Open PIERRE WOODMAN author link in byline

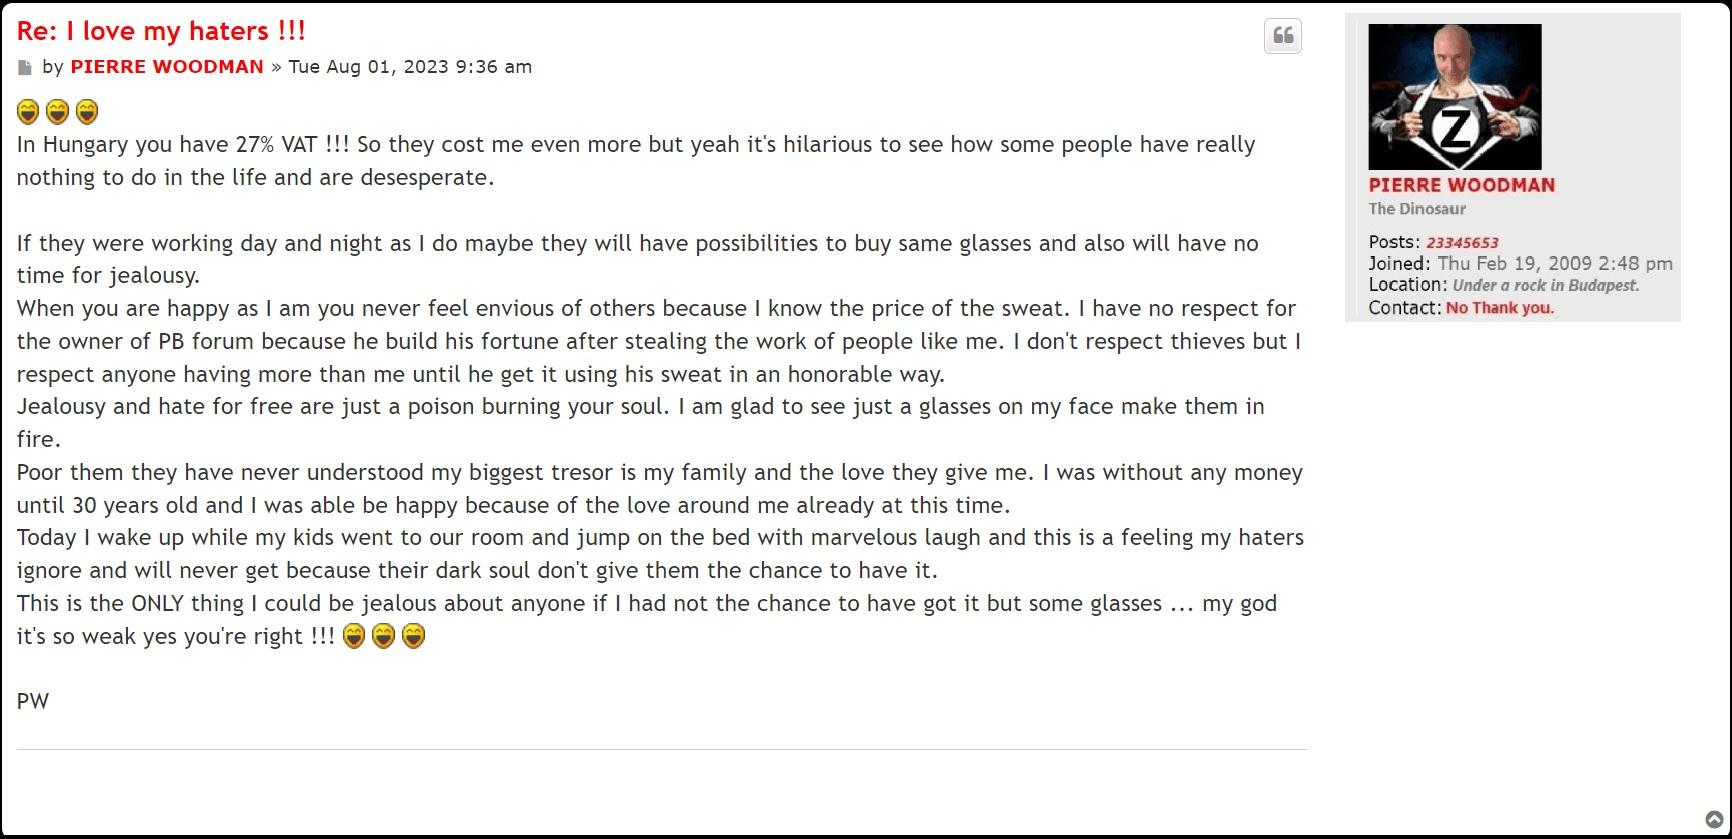[167, 67]
